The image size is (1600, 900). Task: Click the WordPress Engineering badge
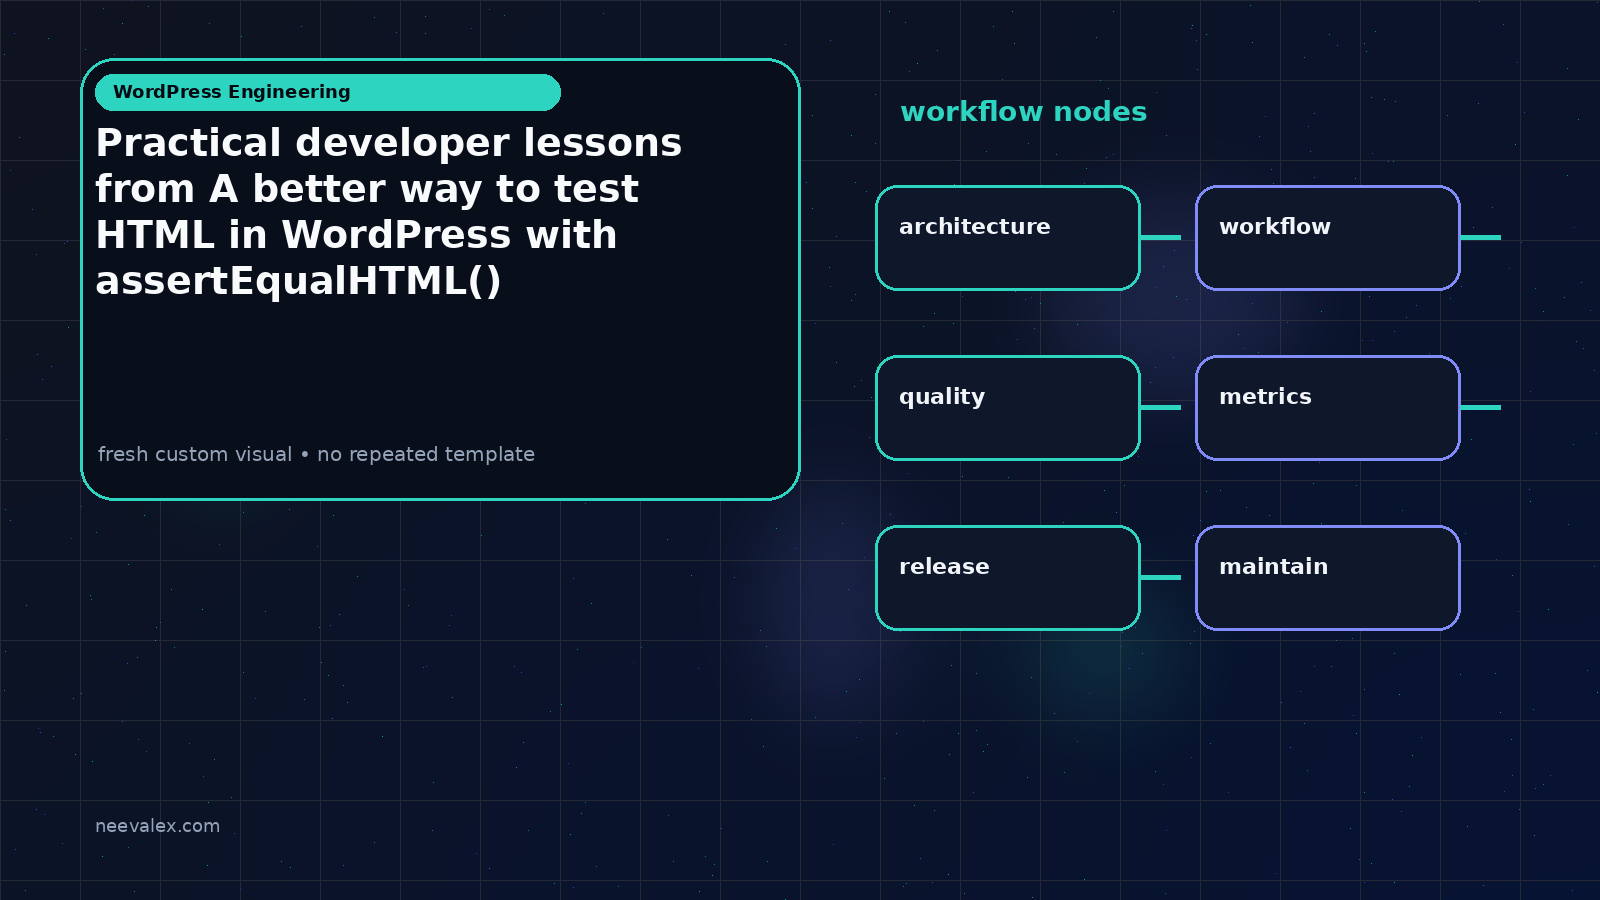point(328,92)
